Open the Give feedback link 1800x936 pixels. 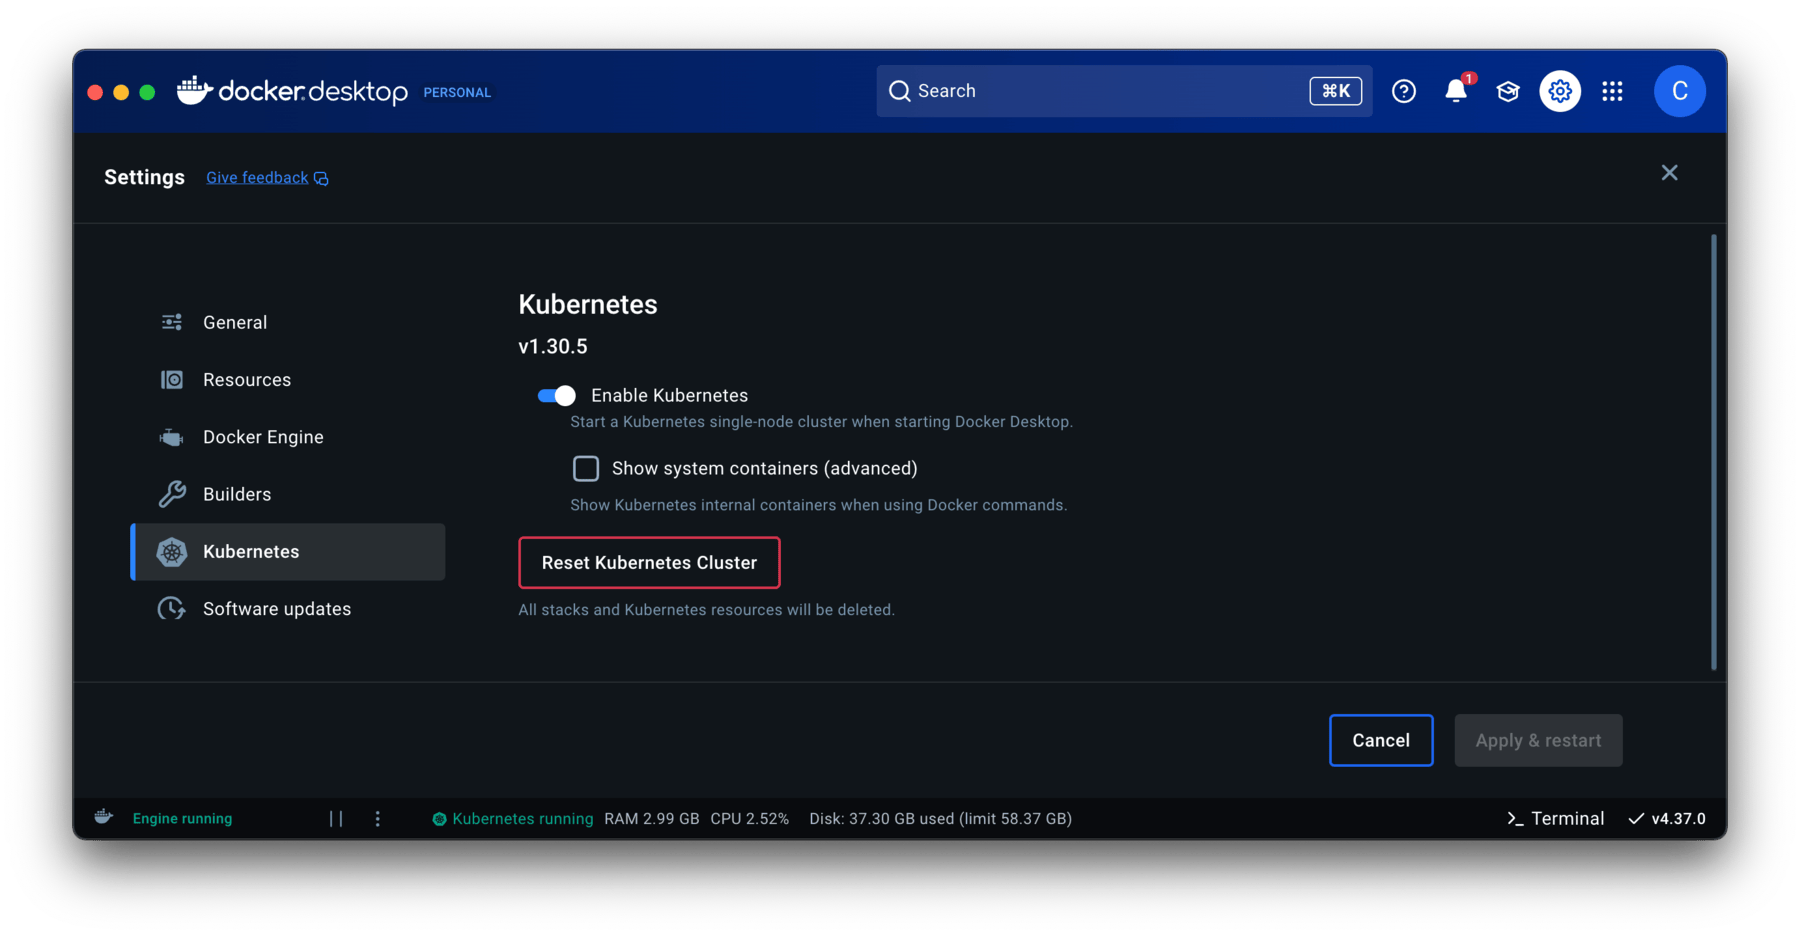tap(257, 177)
